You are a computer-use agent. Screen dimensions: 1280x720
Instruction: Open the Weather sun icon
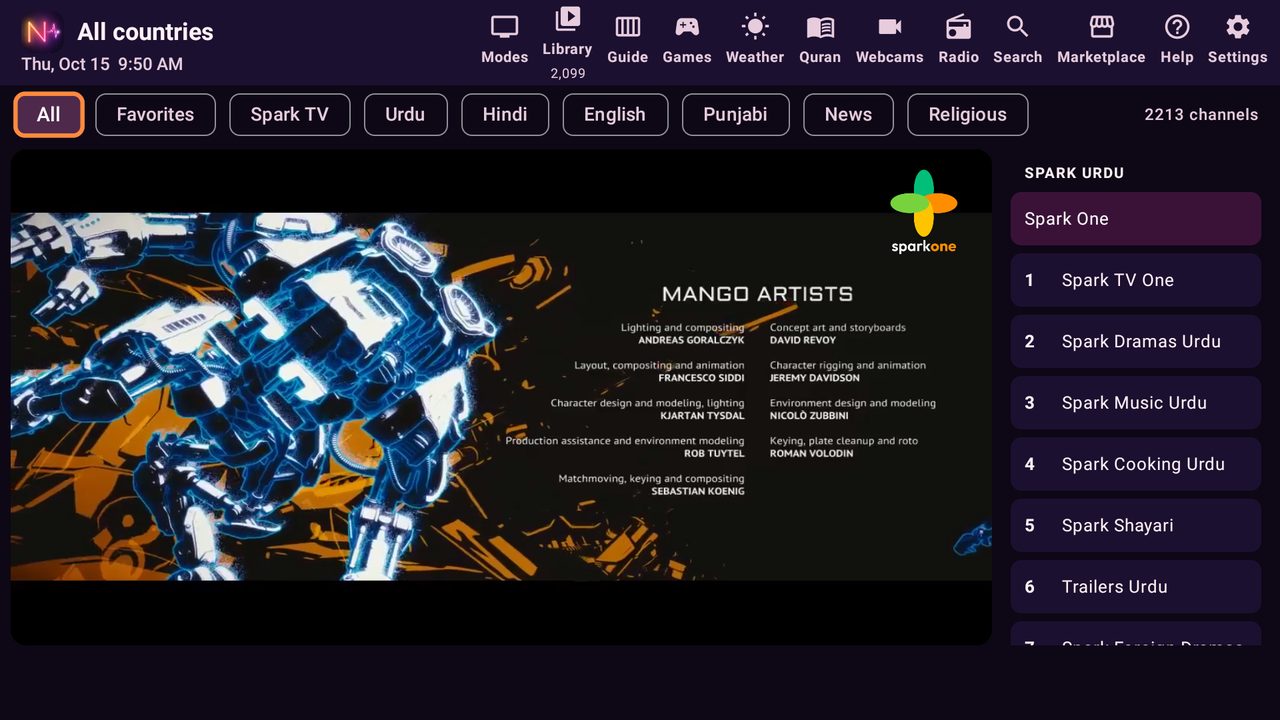point(755,27)
